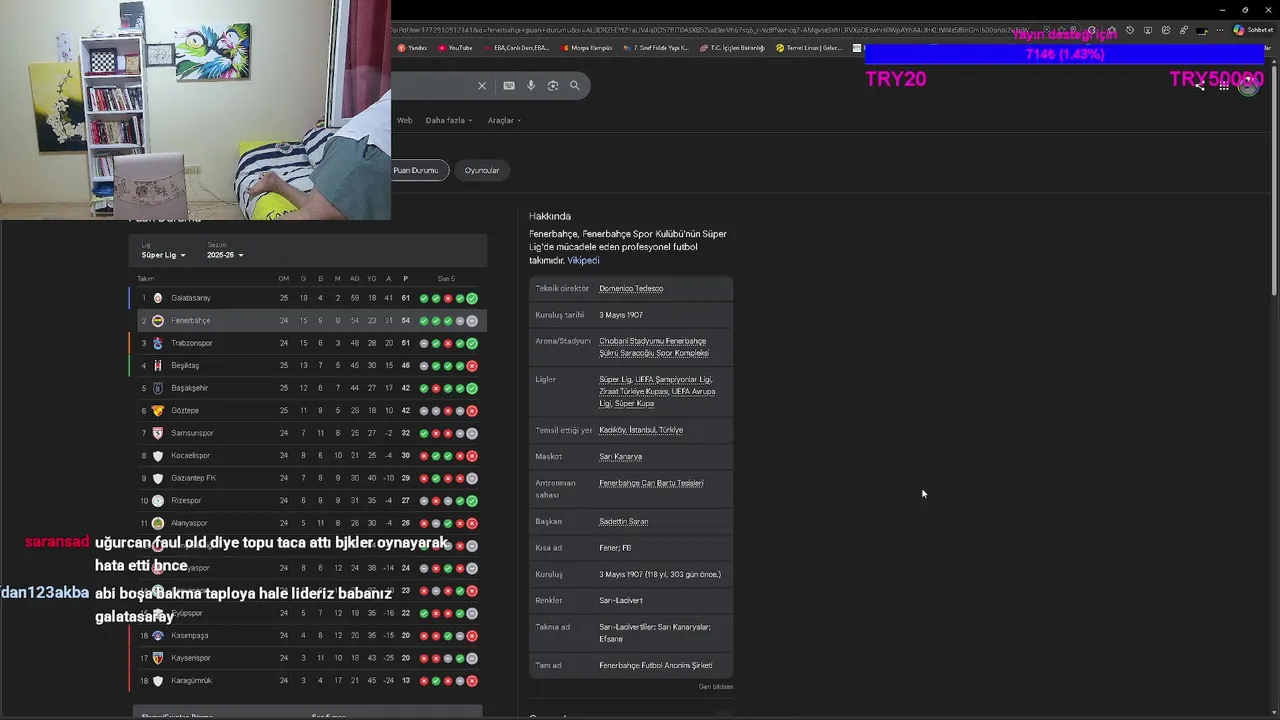Viewport: 1280px width, 720px height.
Task: Select the Oyuncular chip
Action: 482,170
